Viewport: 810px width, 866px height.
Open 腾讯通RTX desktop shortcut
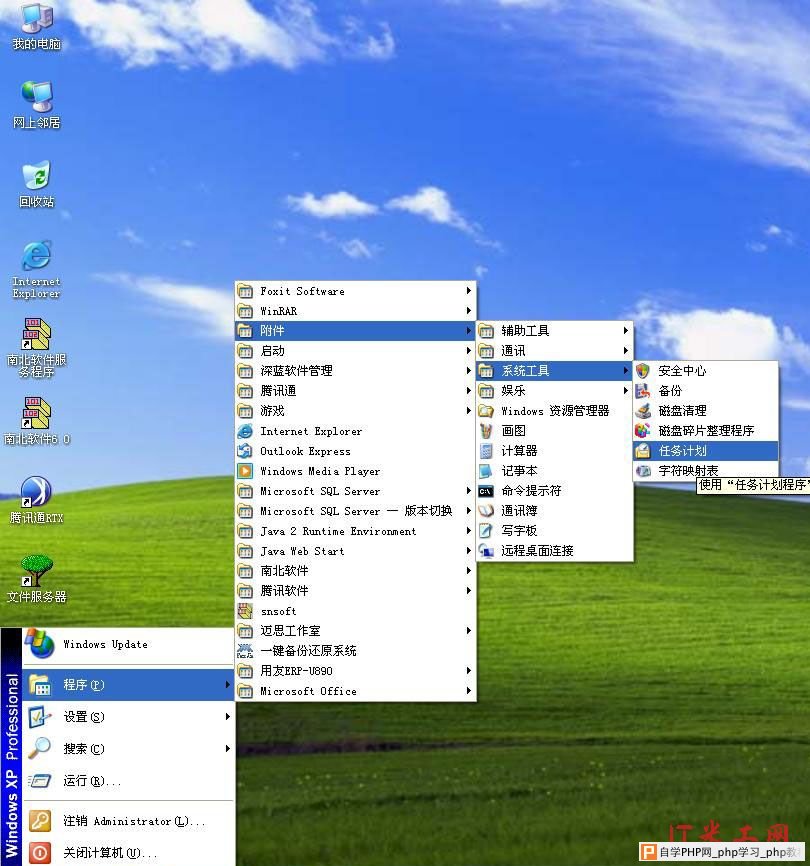[36, 493]
